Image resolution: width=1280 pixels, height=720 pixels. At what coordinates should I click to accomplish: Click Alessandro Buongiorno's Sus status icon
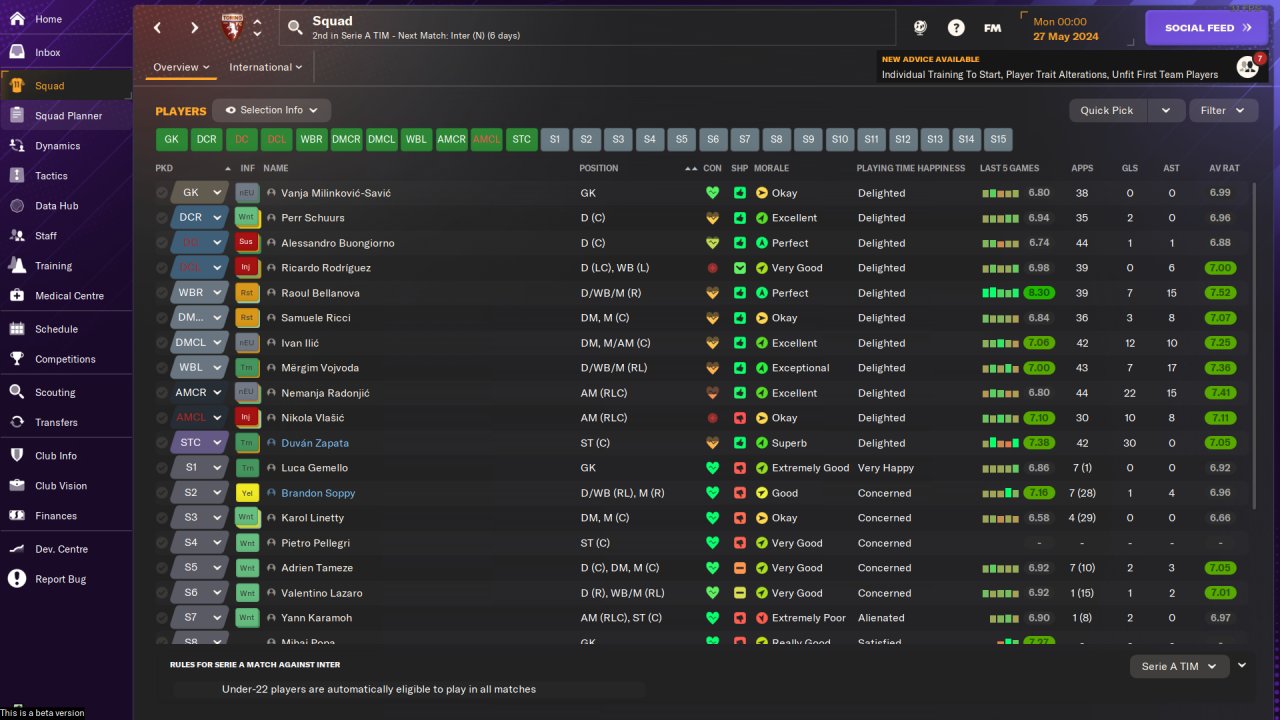(x=246, y=243)
